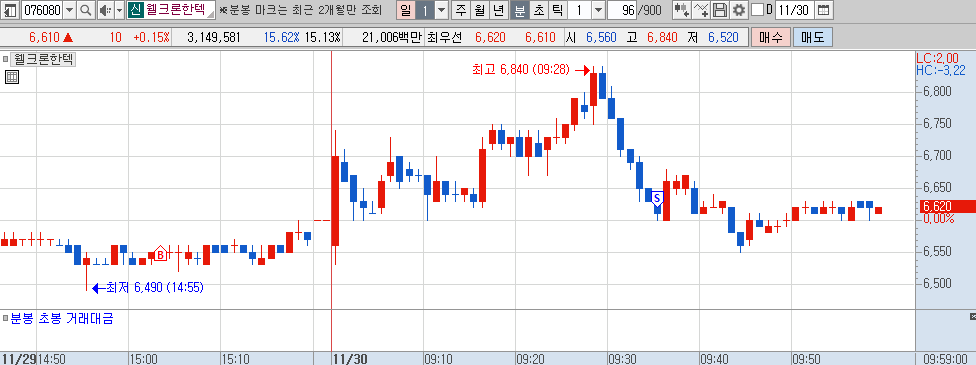976x365 pixels.
Task: Click the small square beside 웰크론한텍 legend
Action: pyautogui.click(x=6, y=60)
